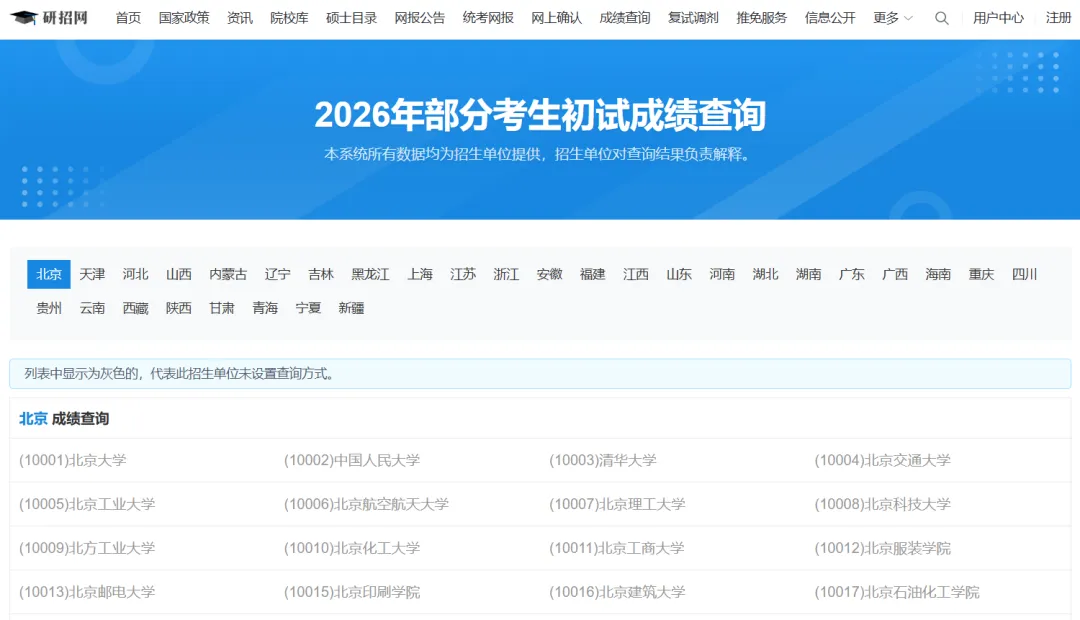Click (10016)北京建筑大学 entry
This screenshot has width=1080, height=620.
[617, 592]
